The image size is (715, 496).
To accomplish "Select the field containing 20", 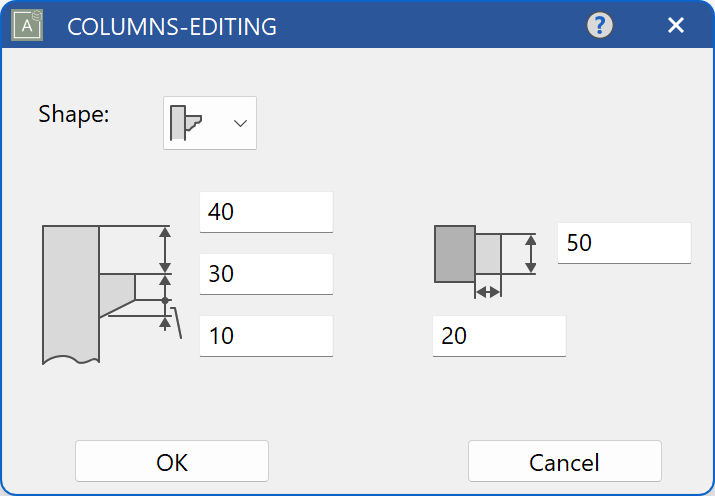I will [x=499, y=336].
